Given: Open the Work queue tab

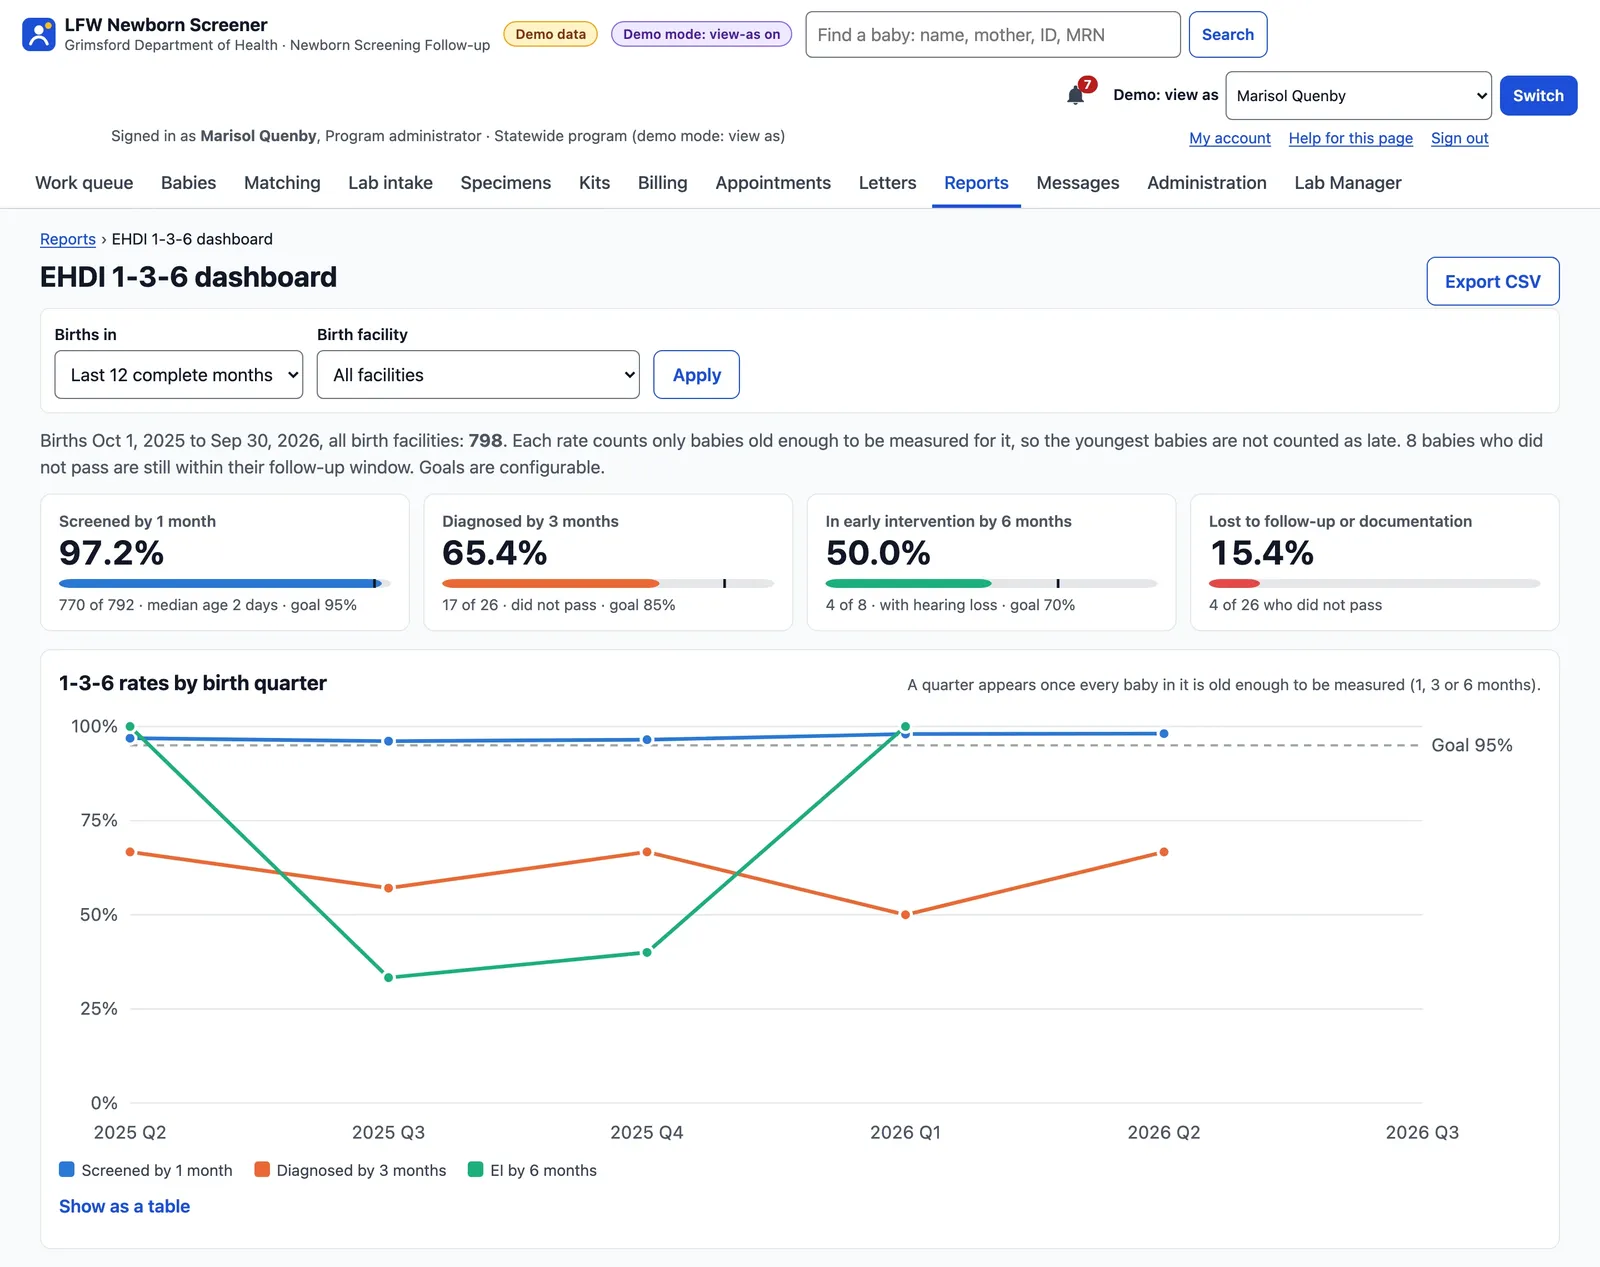Looking at the screenshot, I should pyautogui.click(x=84, y=183).
